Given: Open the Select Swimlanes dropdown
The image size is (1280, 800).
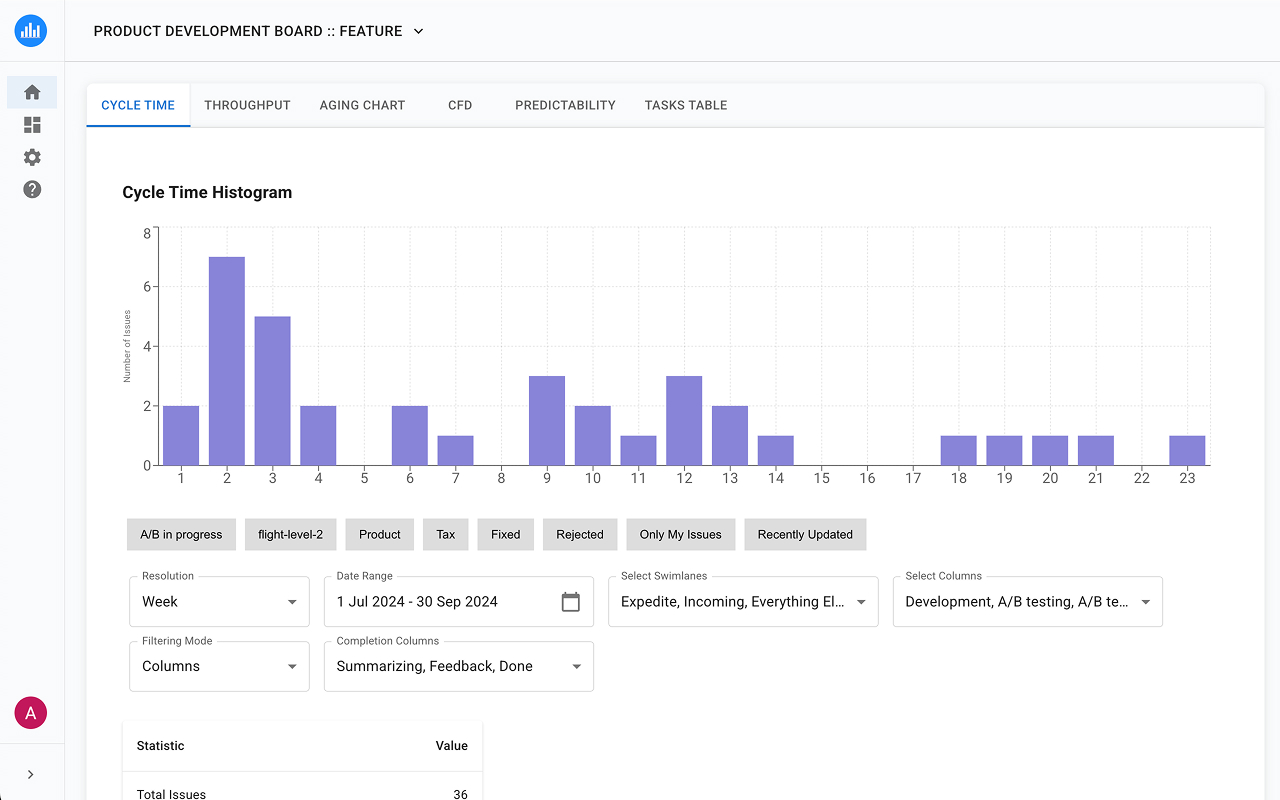Looking at the screenshot, I should click(x=743, y=602).
